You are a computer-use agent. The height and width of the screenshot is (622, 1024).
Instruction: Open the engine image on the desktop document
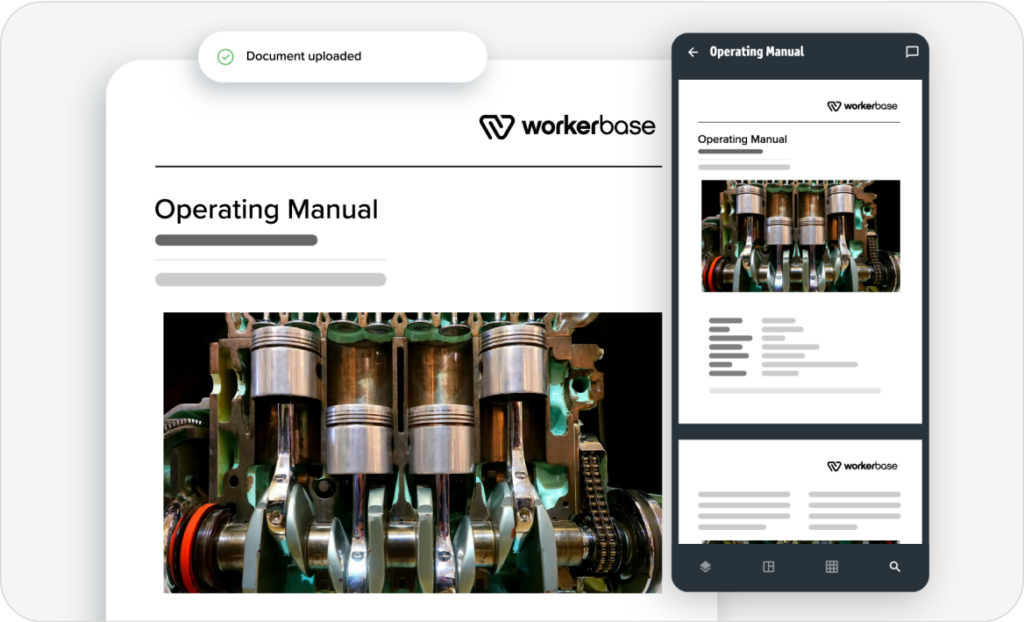point(410,450)
